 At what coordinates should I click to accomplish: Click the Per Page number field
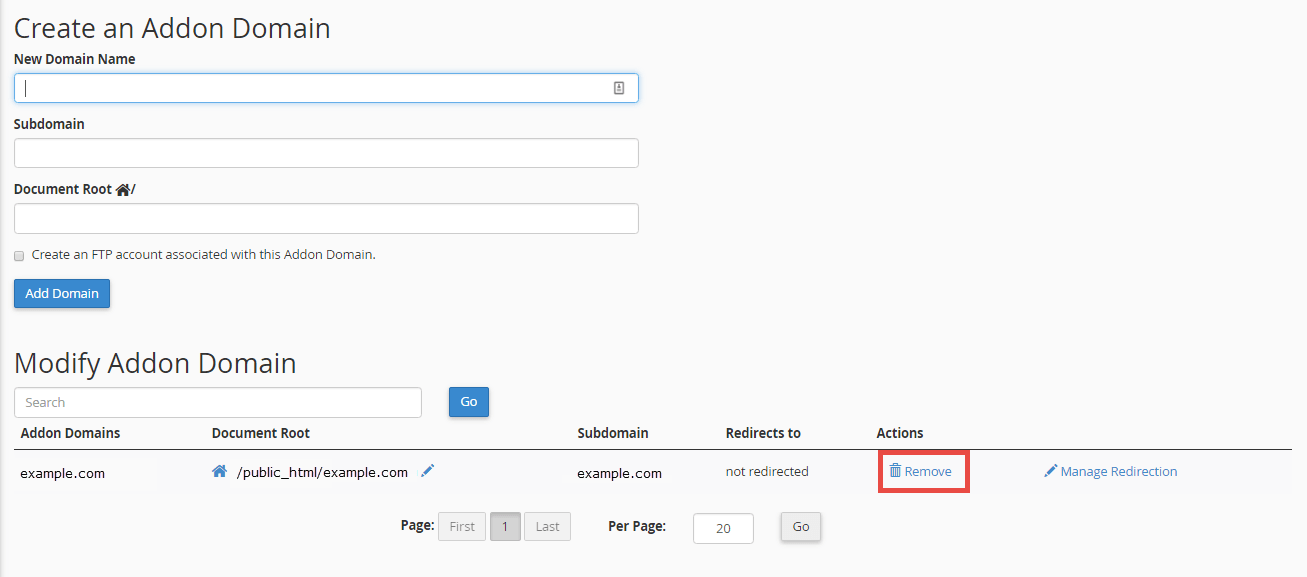click(x=723, y=528)
